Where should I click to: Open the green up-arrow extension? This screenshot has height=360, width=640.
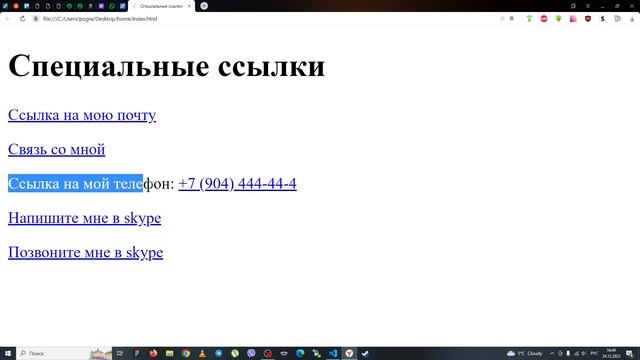click(x=529, y=19)
